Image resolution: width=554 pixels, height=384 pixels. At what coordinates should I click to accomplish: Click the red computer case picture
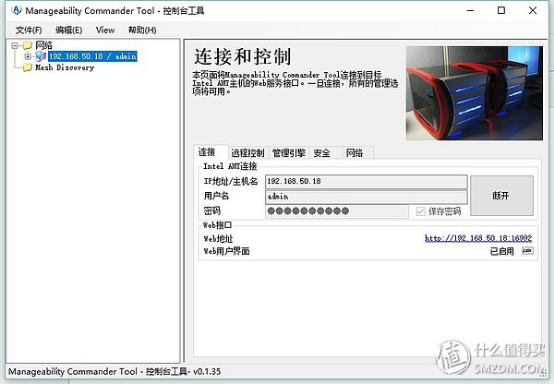point(474,93)
